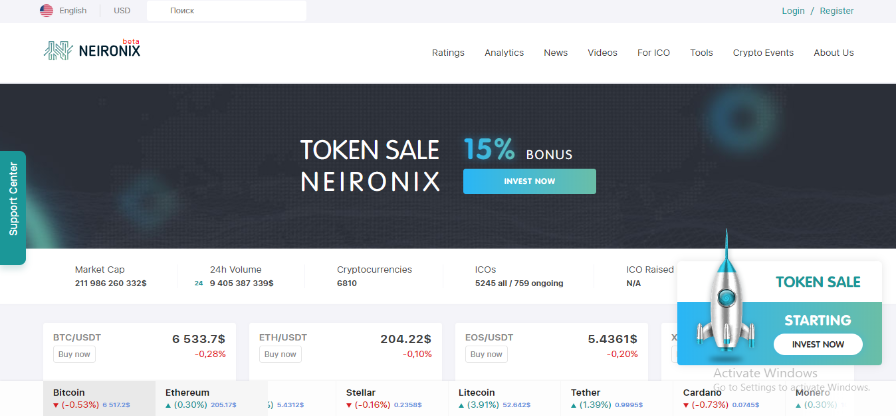896x416 pixels.
Task: Click the Cryptocurrencies count 6810
Action: coord(346,283)
